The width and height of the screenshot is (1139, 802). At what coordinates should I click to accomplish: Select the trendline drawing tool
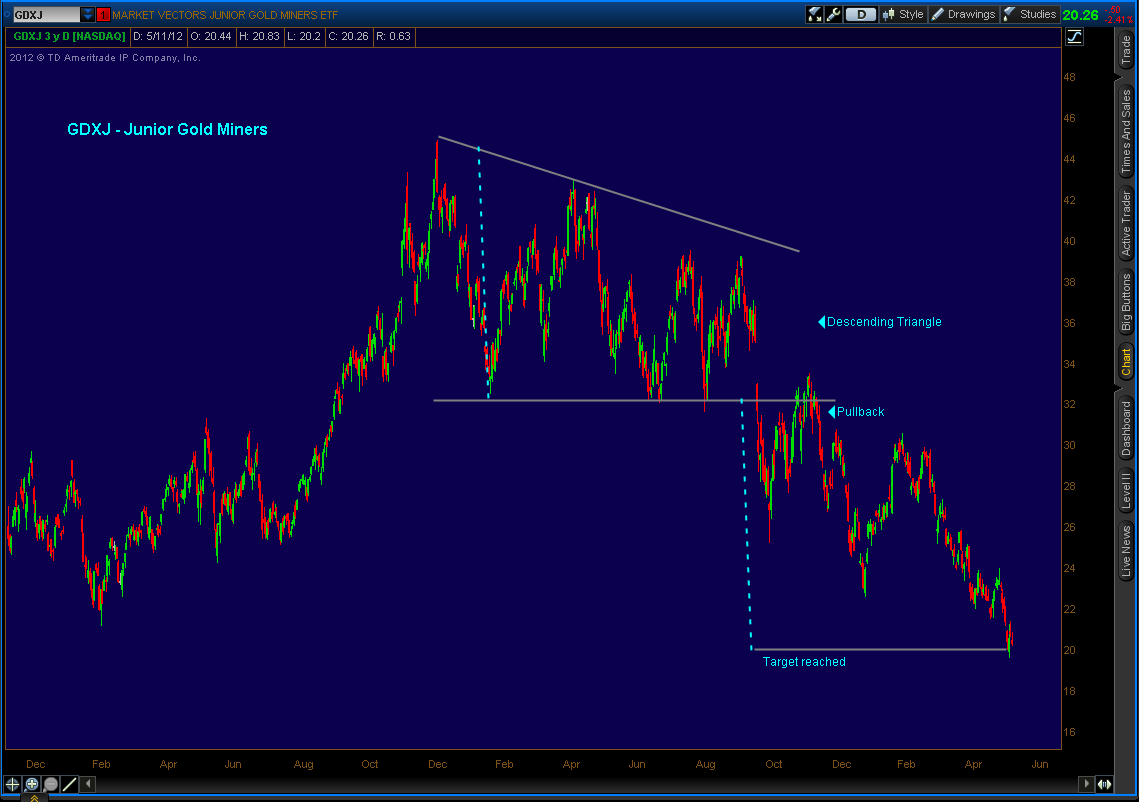[x=70, y=784]
